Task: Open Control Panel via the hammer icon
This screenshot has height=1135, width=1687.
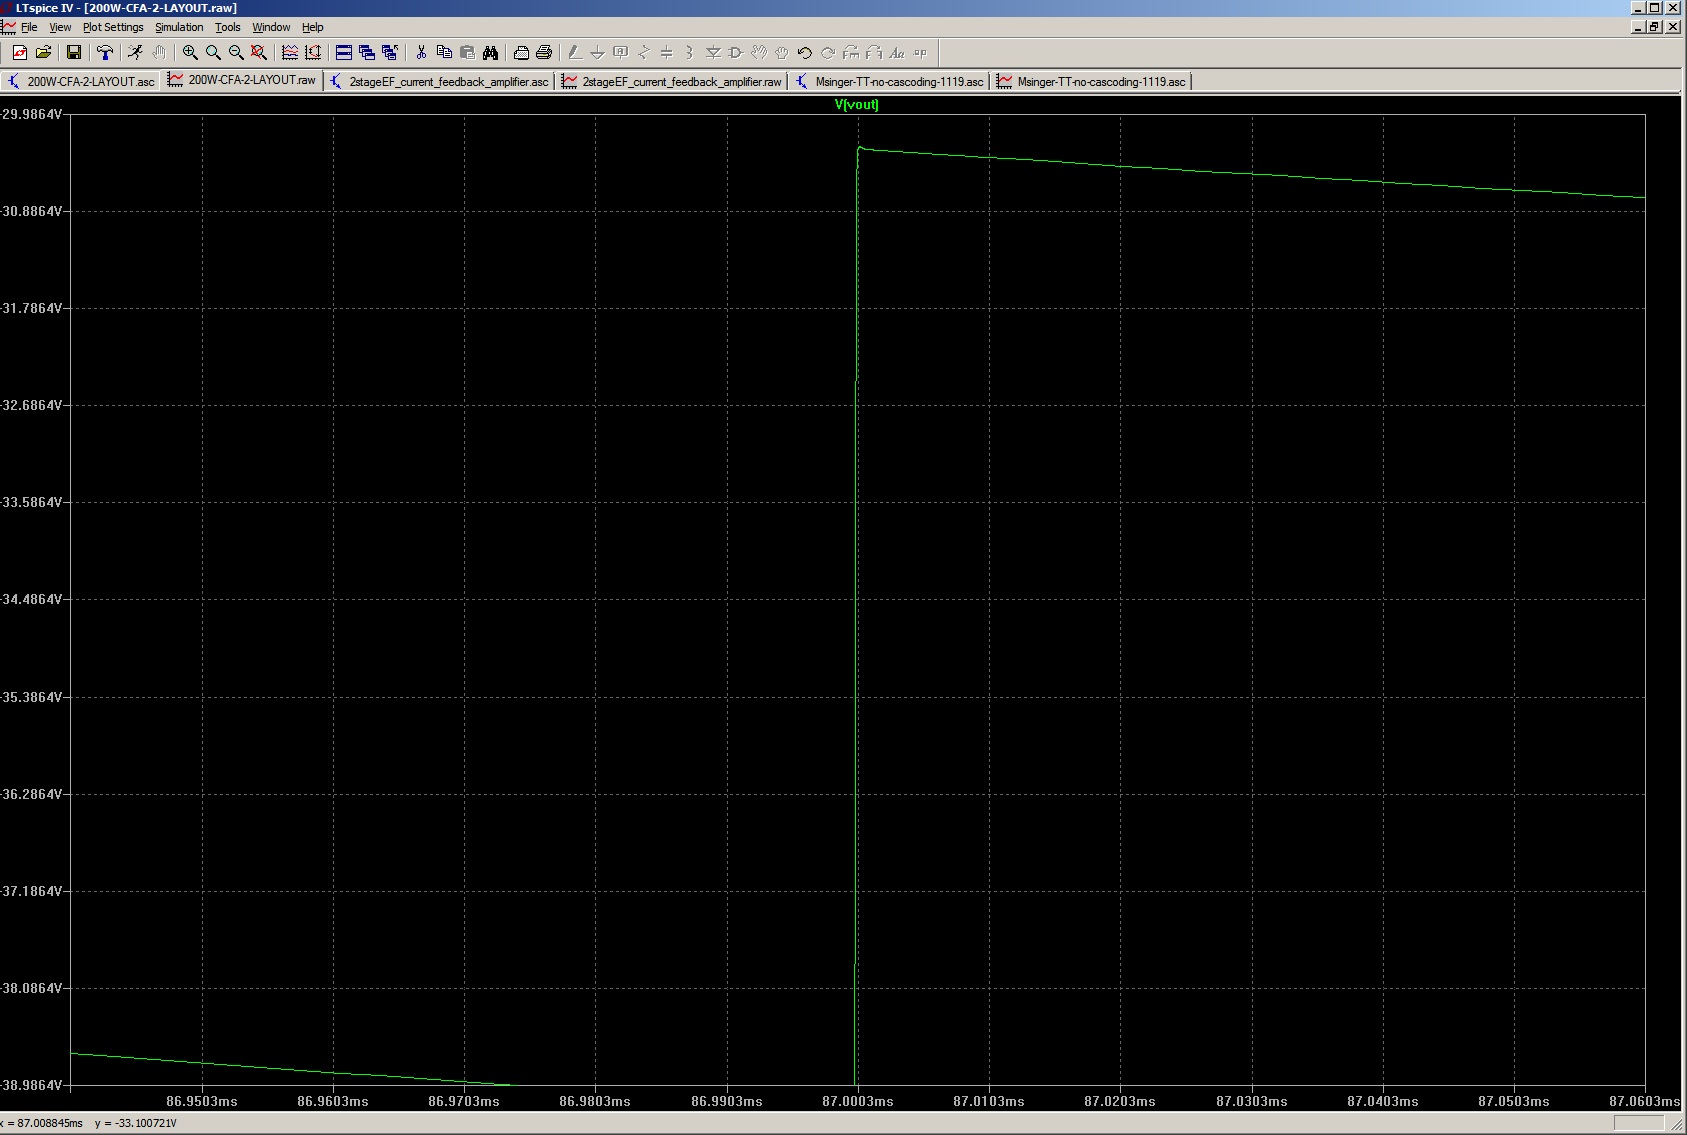Action: point(105,53)
